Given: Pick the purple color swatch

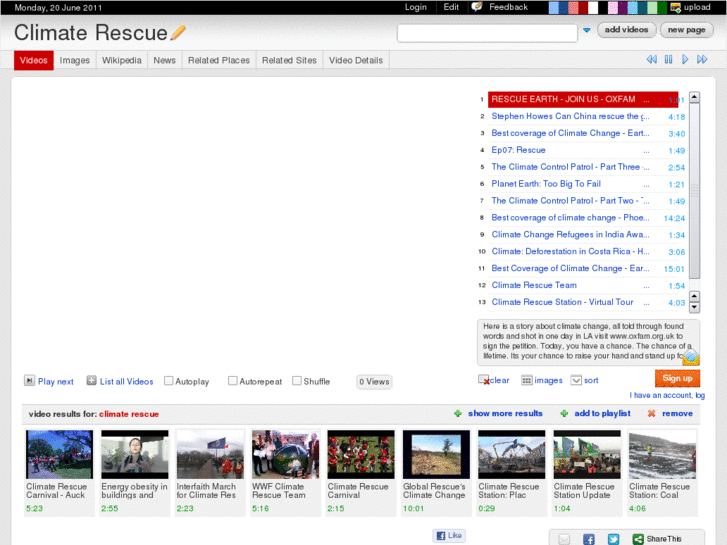Looking at the screenshot, I should coord(622,7).
